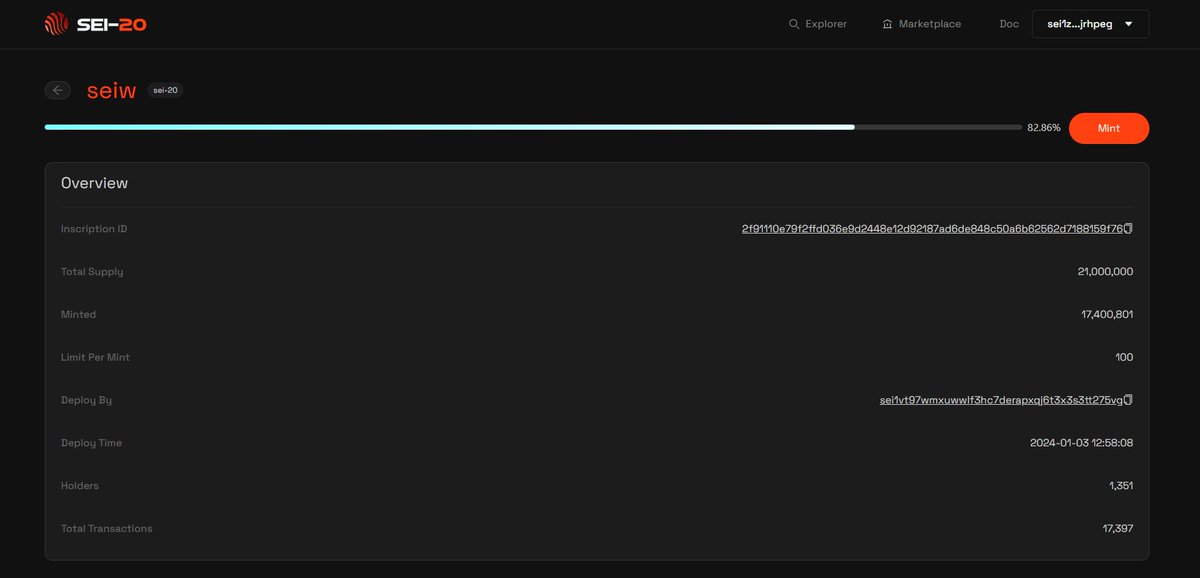Open the Doc link
Screen dimensions: 1200x578
(1009, 24)
